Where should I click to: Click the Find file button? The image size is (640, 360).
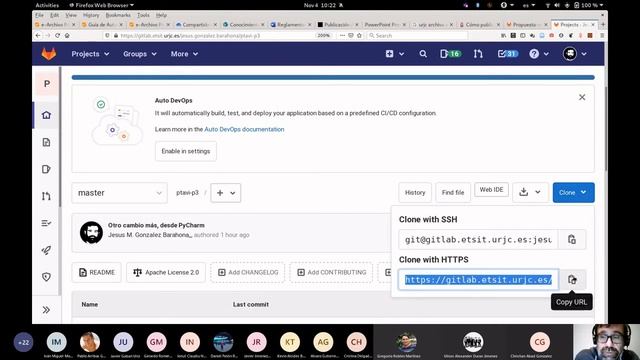coord(453,192)
